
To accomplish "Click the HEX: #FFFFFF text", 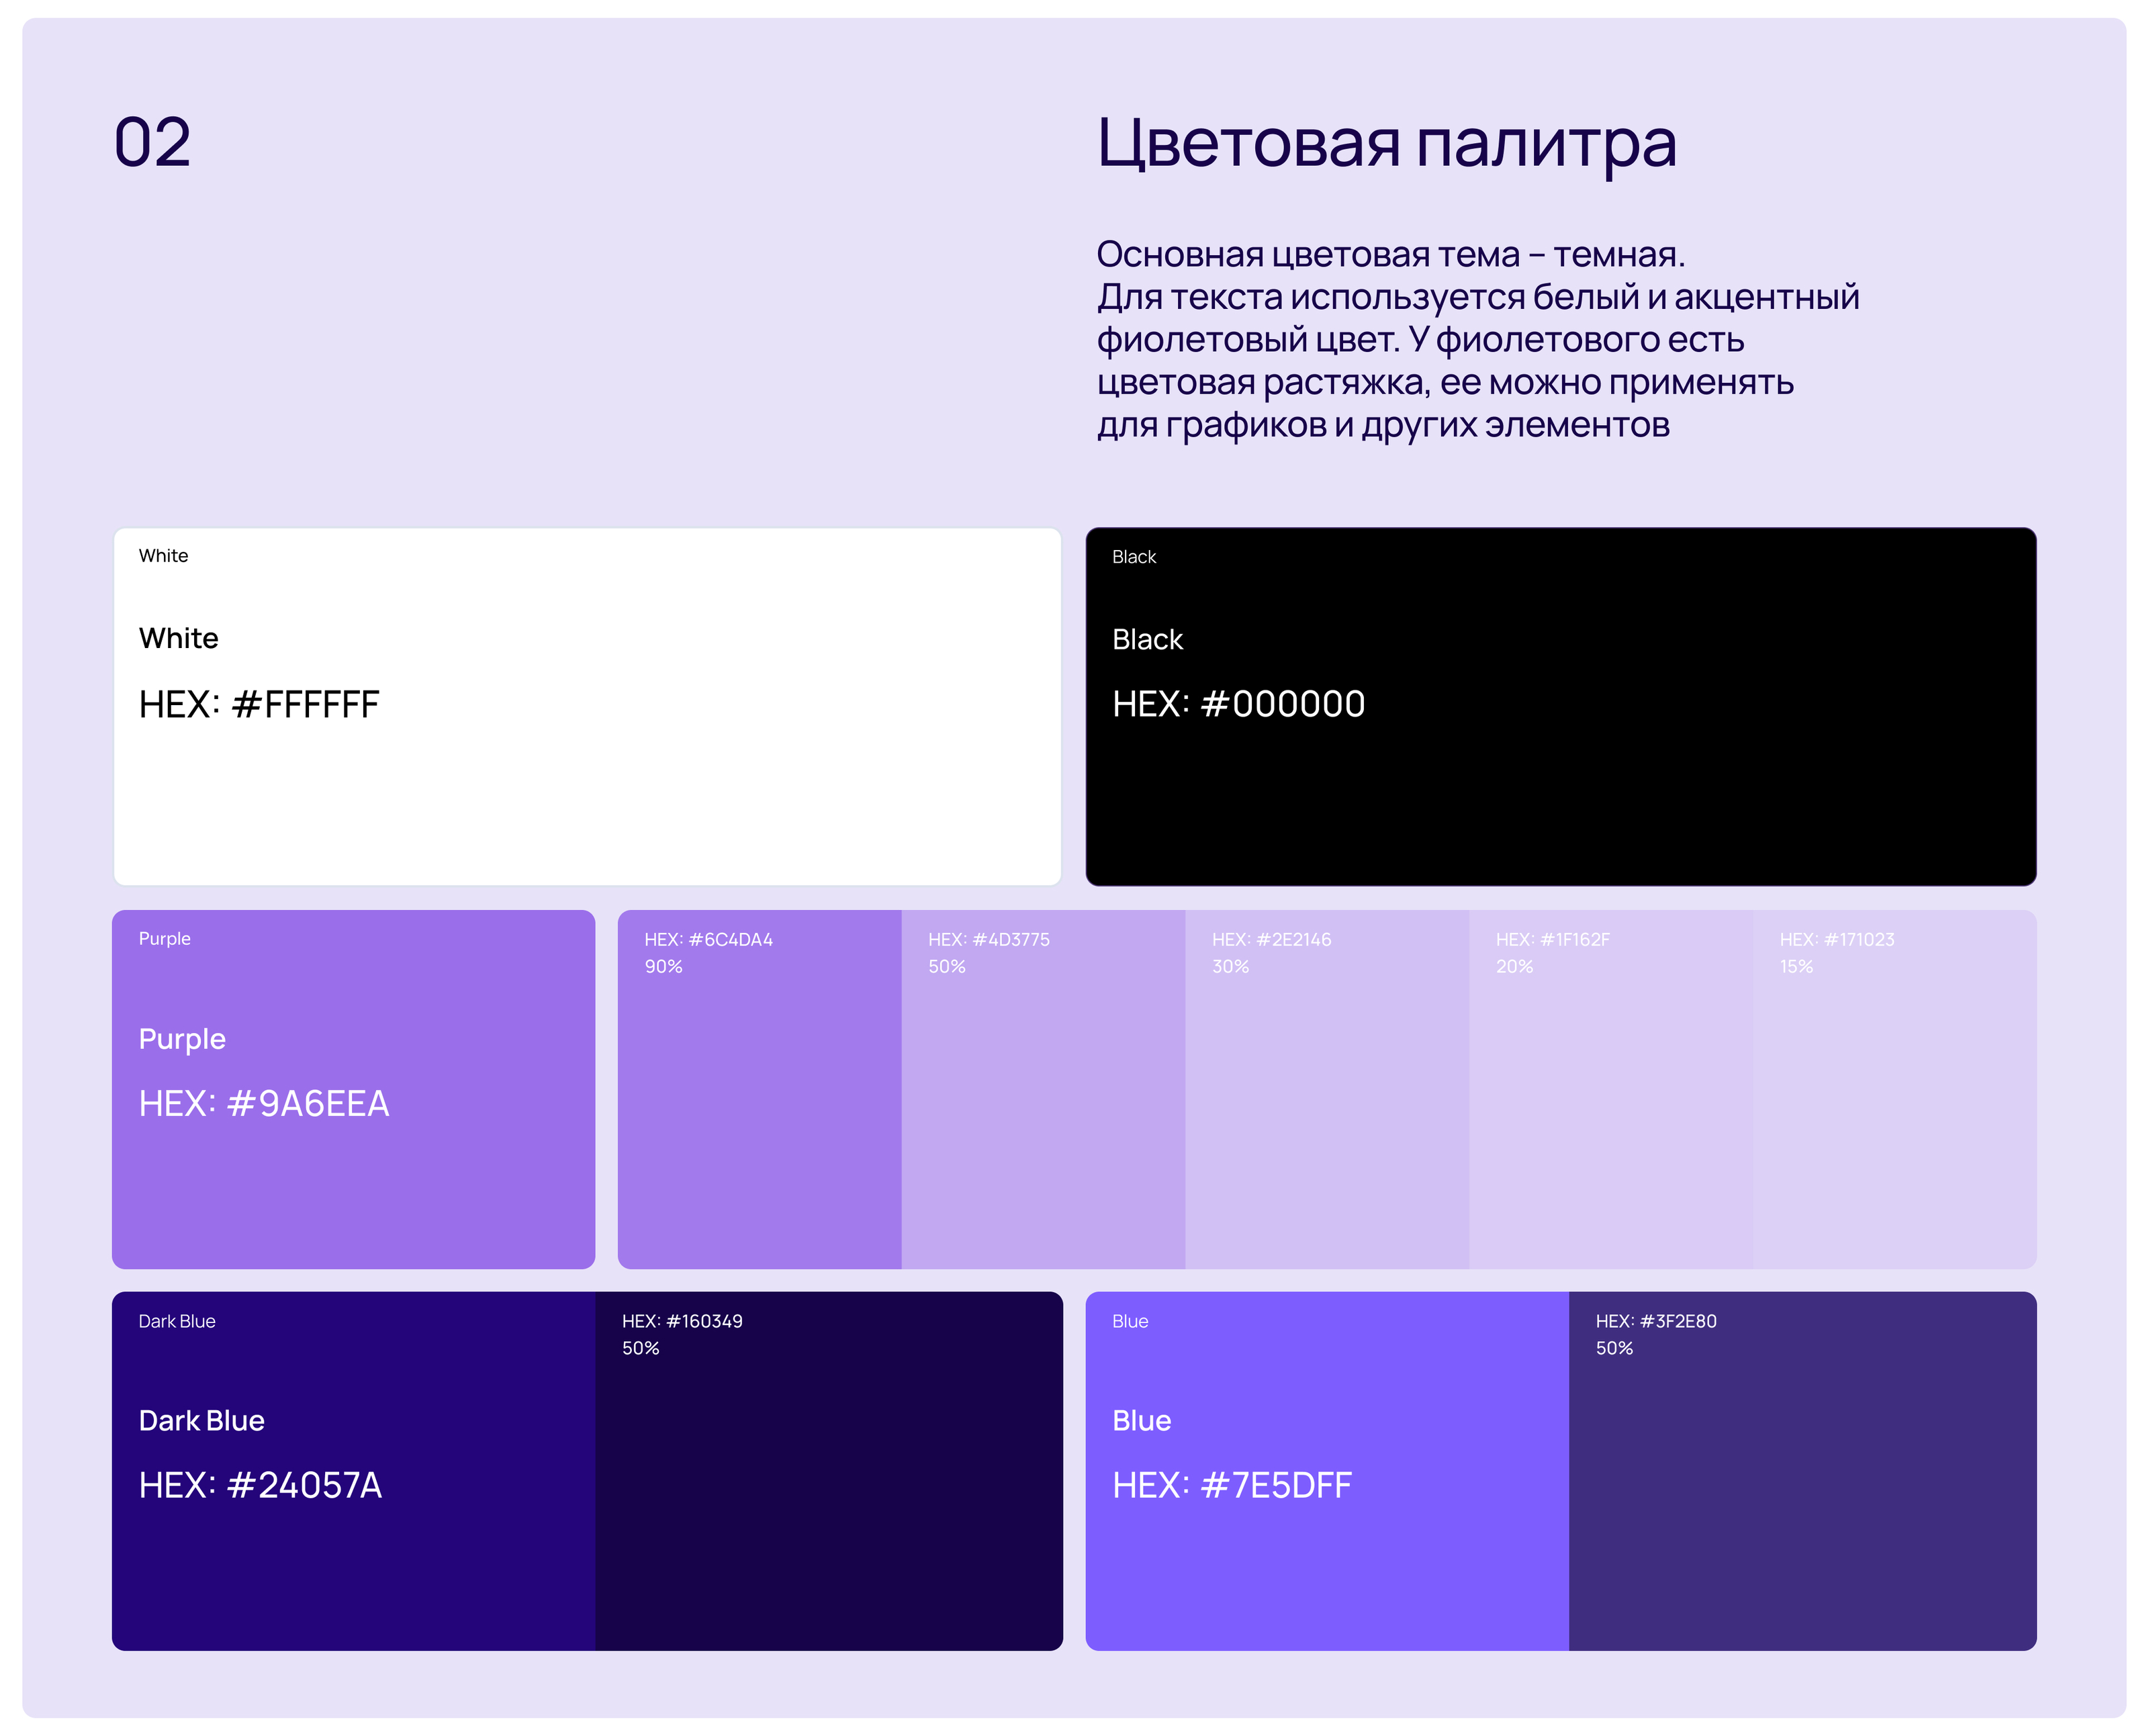I will tap(259, 704).
